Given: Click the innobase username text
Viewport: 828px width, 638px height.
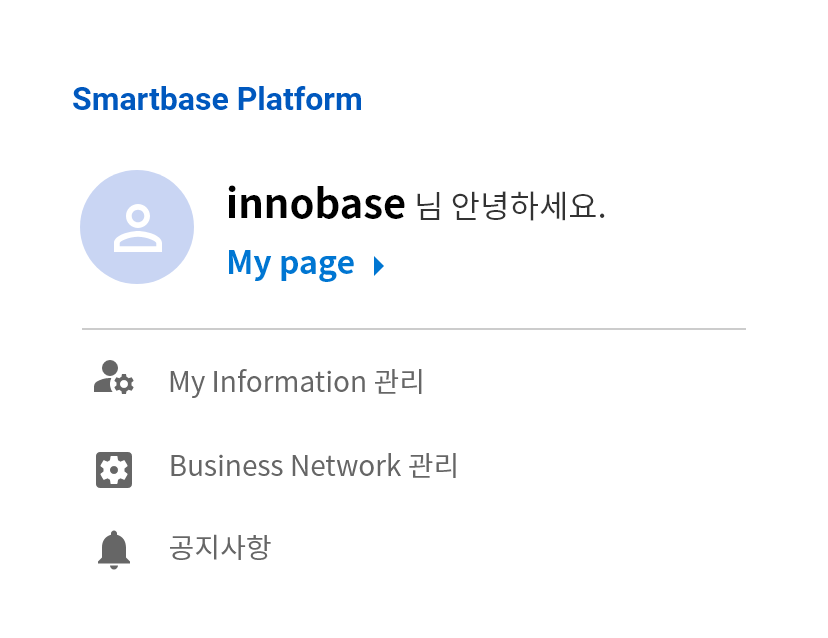Looking at the screenshot, I should (x=316, y=203).
